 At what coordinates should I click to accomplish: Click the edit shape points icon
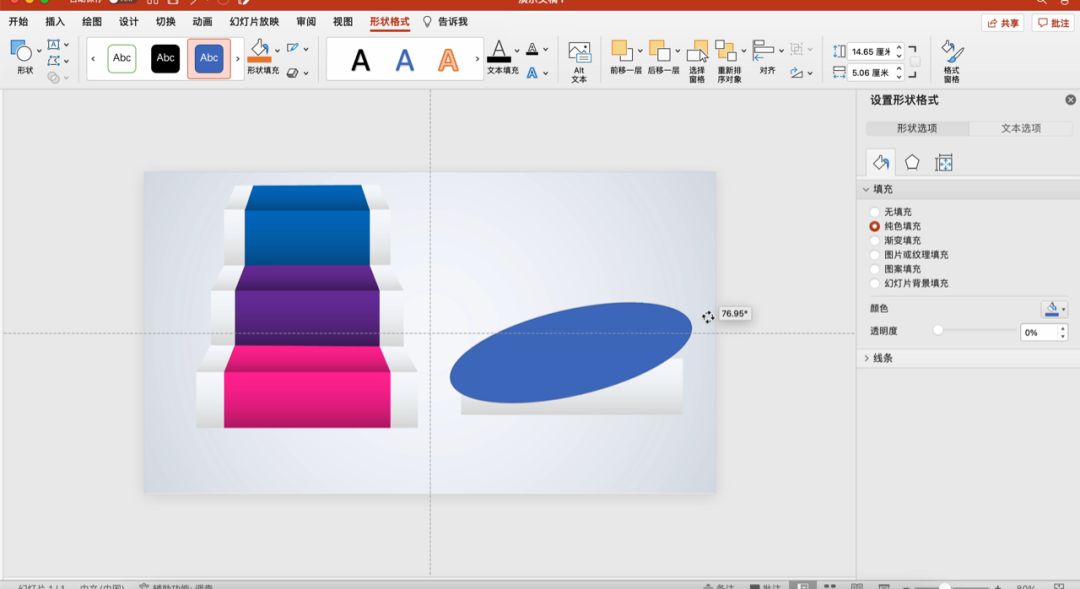click(x=54, y=61)
